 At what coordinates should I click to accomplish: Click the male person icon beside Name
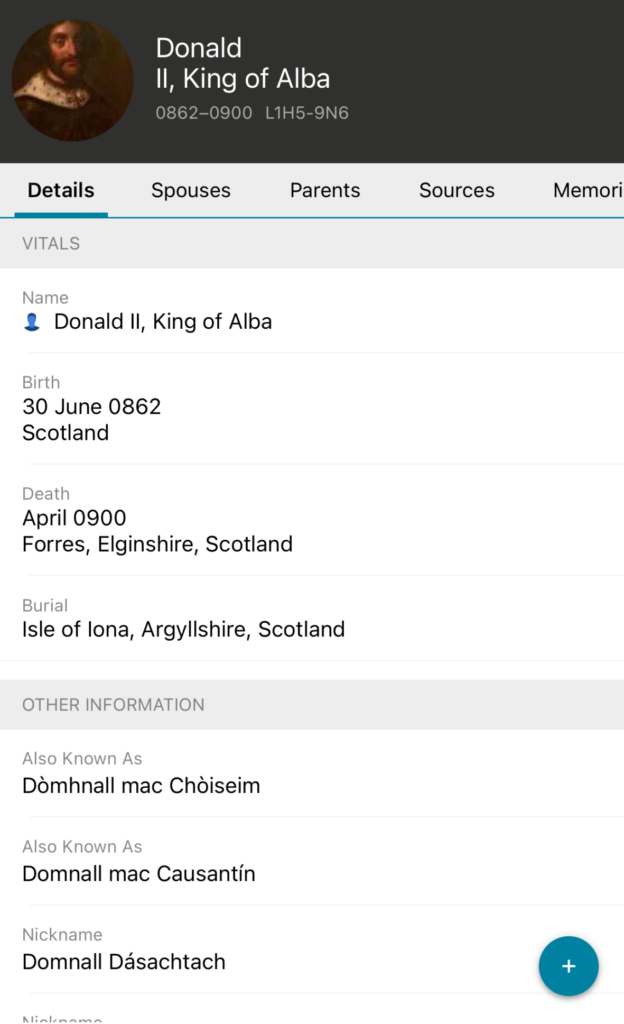point(32,322)
